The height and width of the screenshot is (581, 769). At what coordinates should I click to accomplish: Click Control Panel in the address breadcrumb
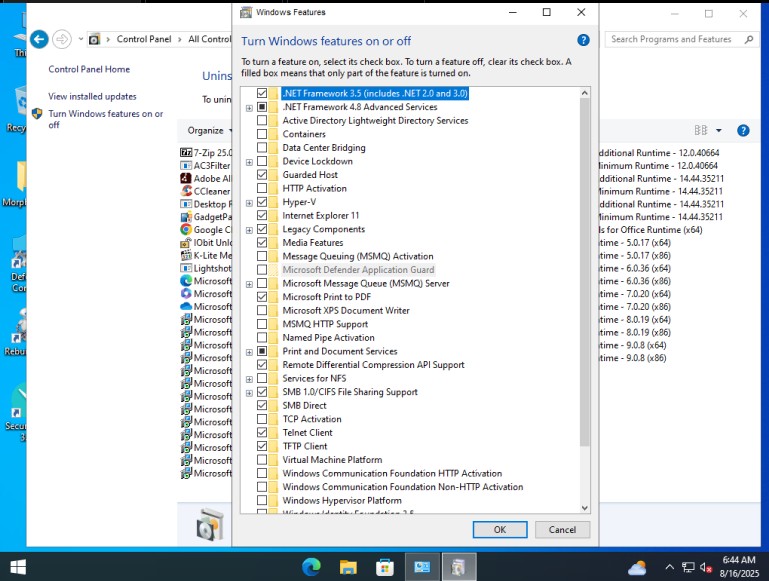pos(144,39)
